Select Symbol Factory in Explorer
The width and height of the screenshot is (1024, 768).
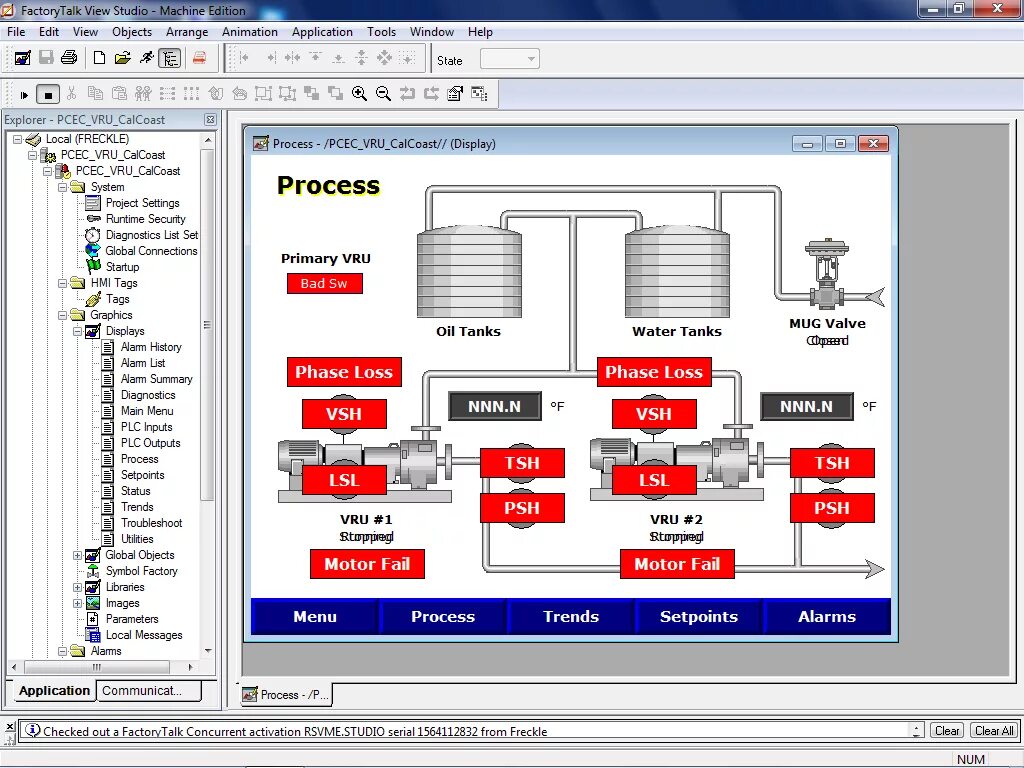pos(142,571)
